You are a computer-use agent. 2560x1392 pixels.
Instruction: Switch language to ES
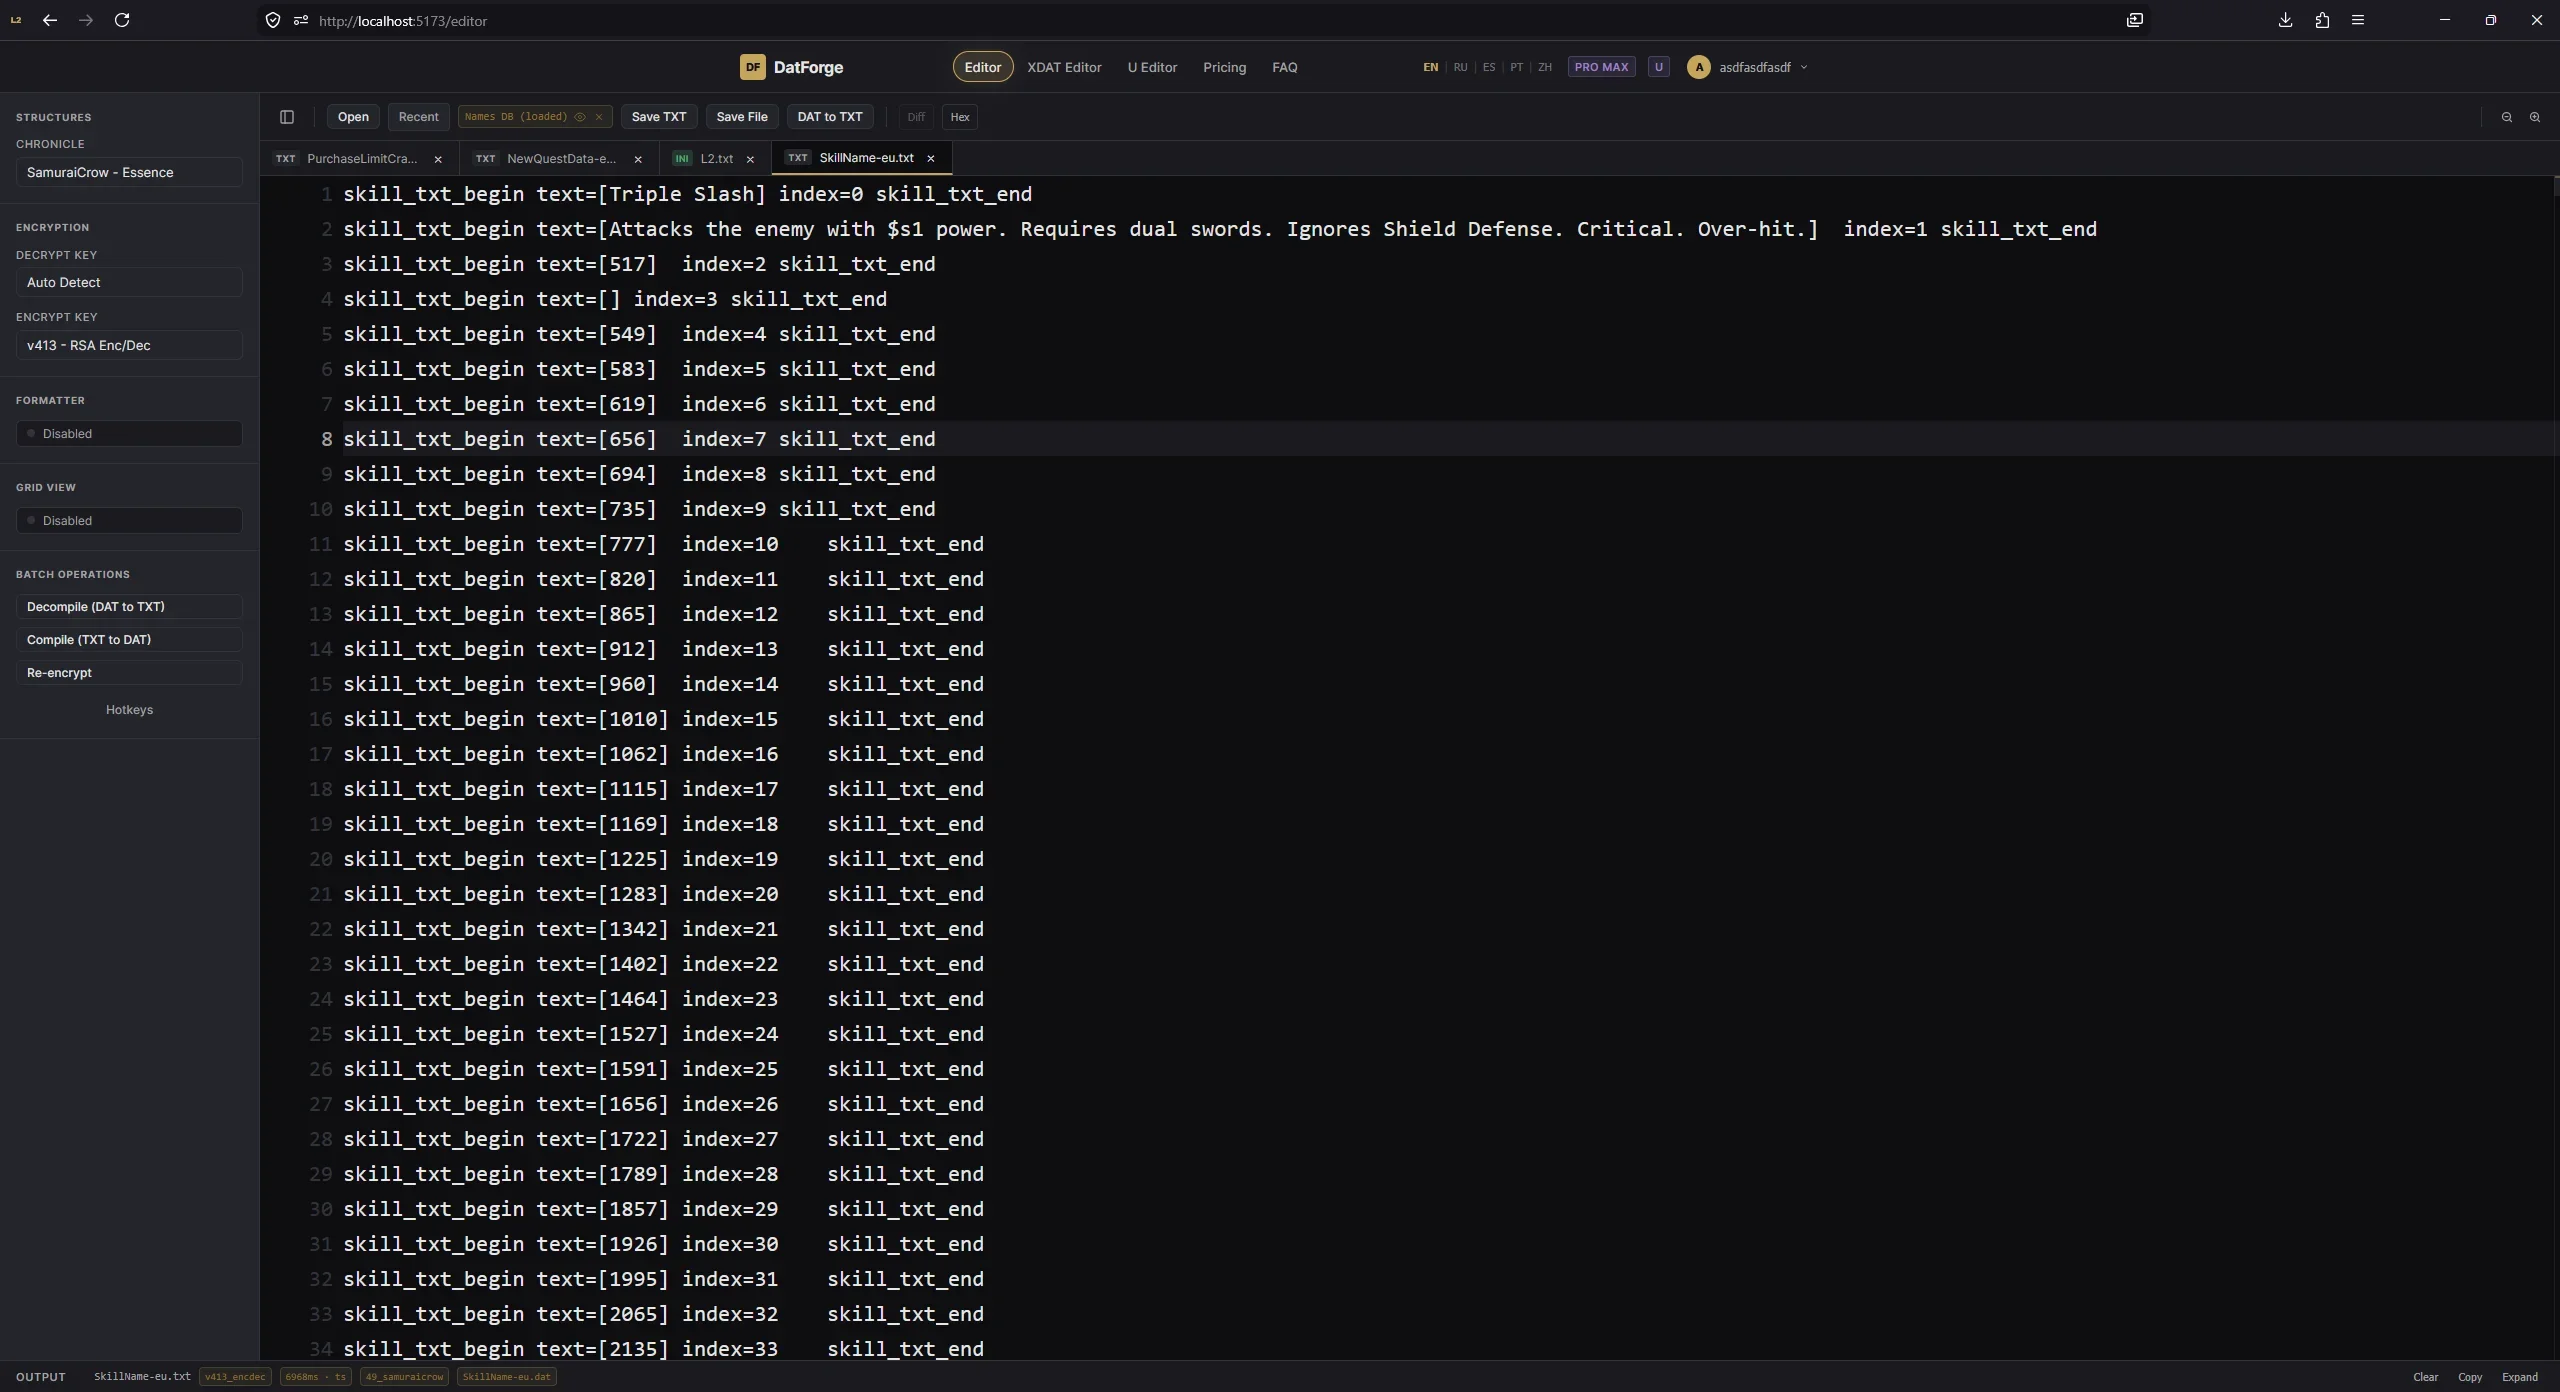coord(1489,67)
